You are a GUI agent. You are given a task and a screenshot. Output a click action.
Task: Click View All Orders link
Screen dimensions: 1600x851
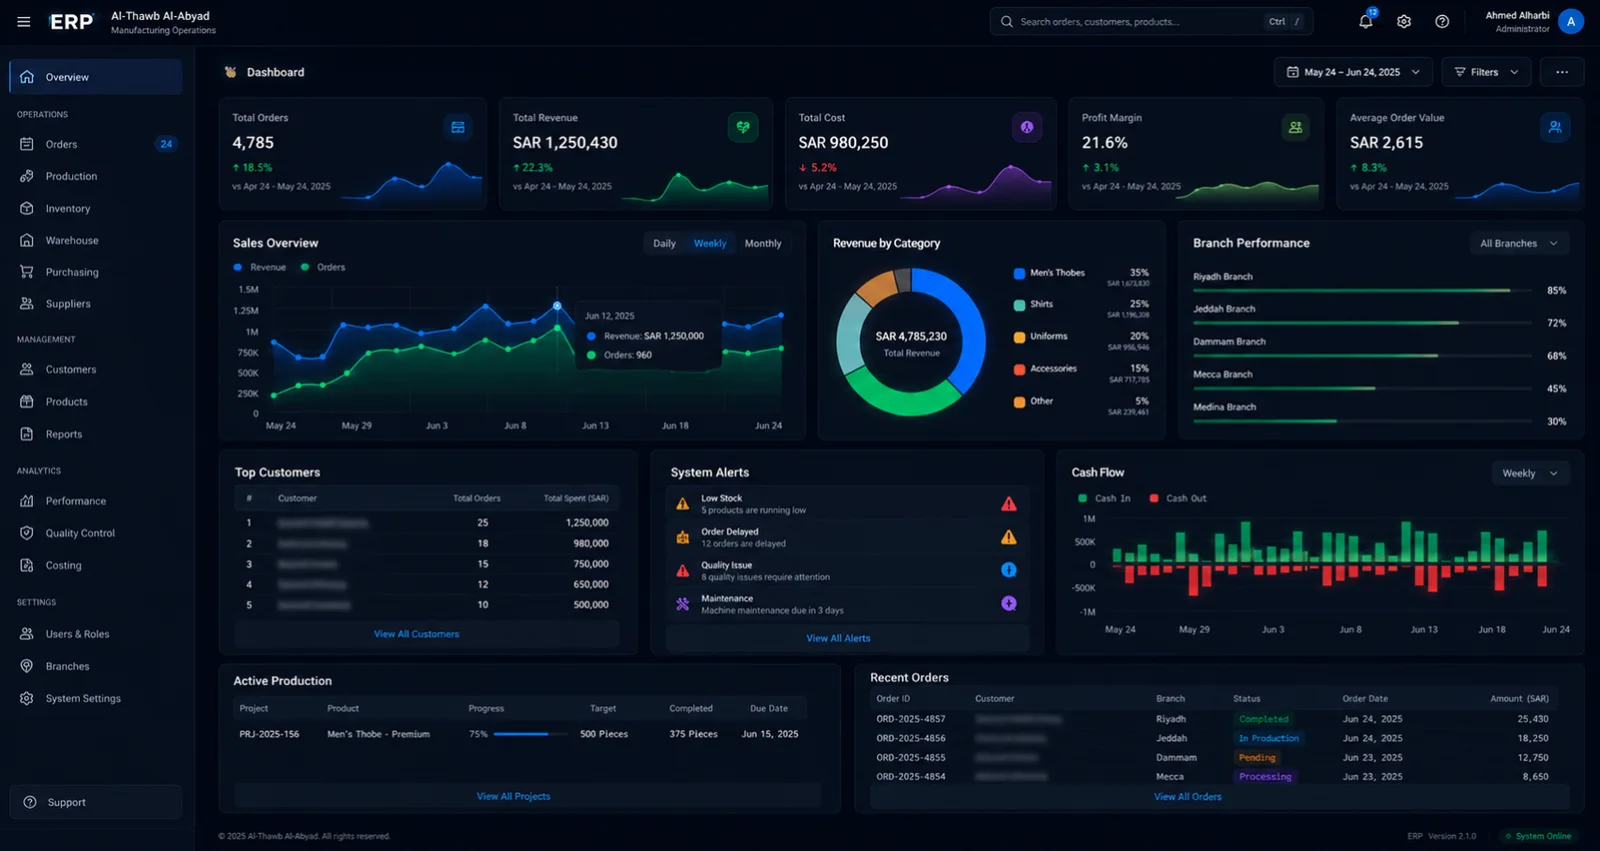[x=1188, y=797]
